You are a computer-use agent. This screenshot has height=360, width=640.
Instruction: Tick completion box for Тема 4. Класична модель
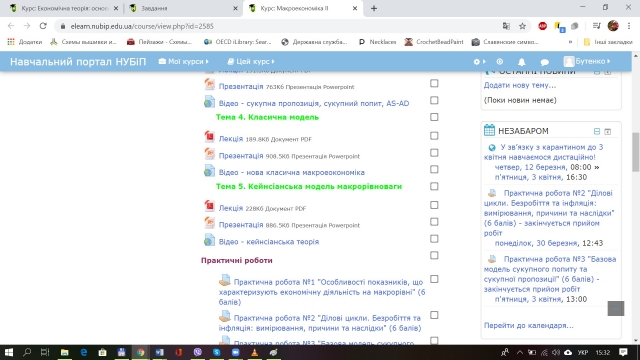click(434, 117)
